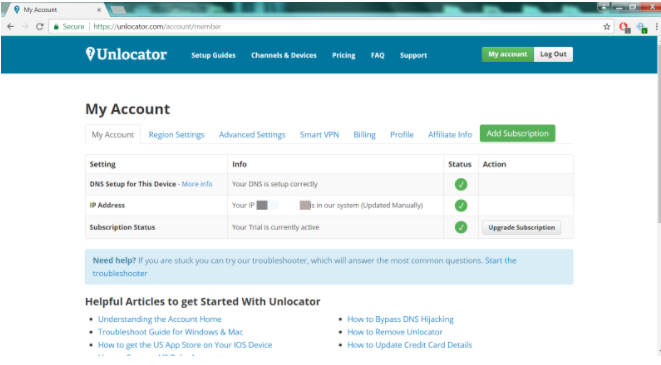Go back with browser back arrow
This screenshot has width=661, height=365.
pyautogui.click(x=11, y=27)
